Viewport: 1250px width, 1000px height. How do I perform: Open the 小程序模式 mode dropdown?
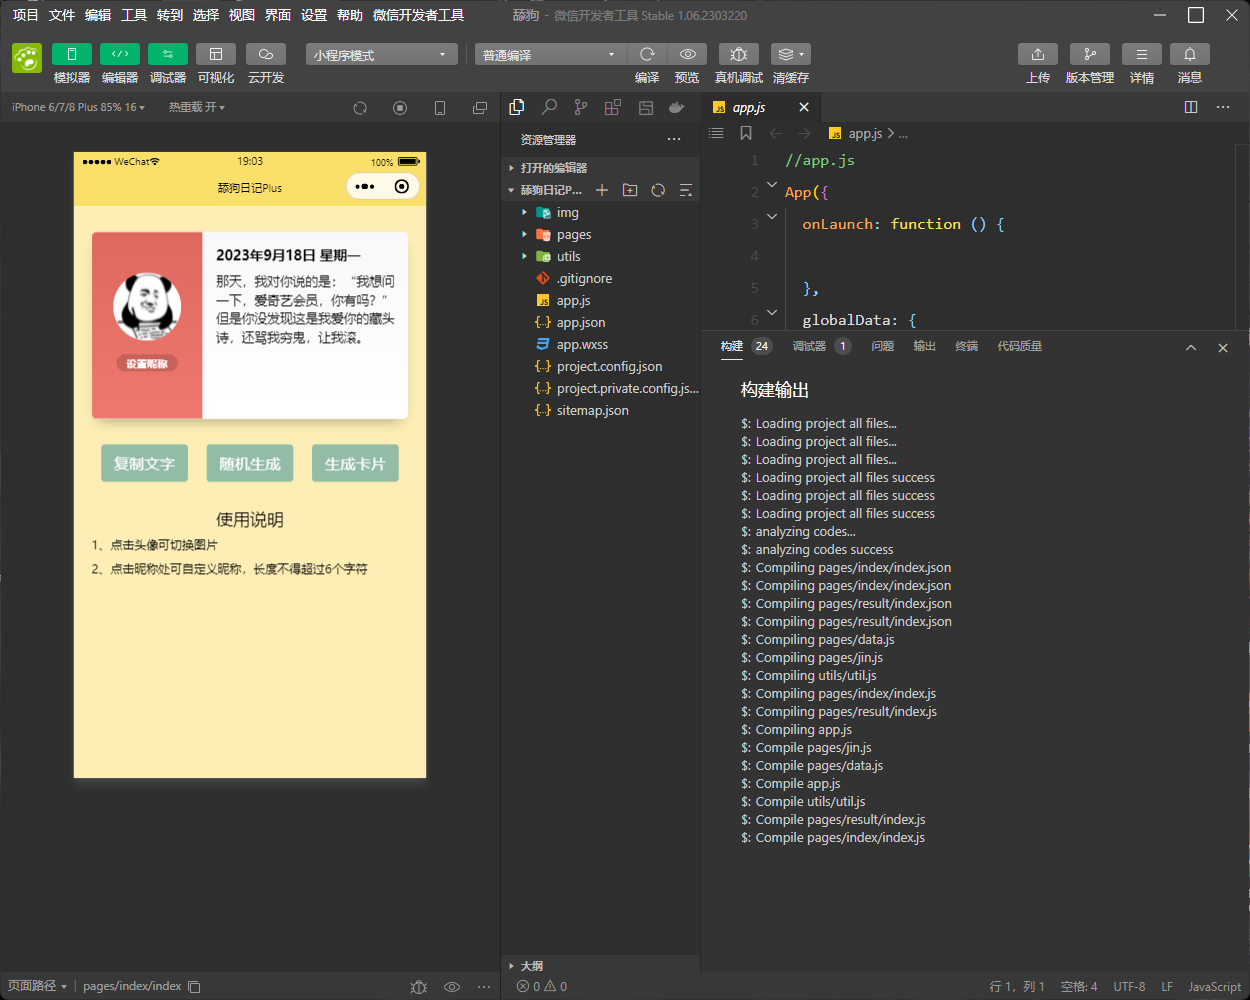382,54
